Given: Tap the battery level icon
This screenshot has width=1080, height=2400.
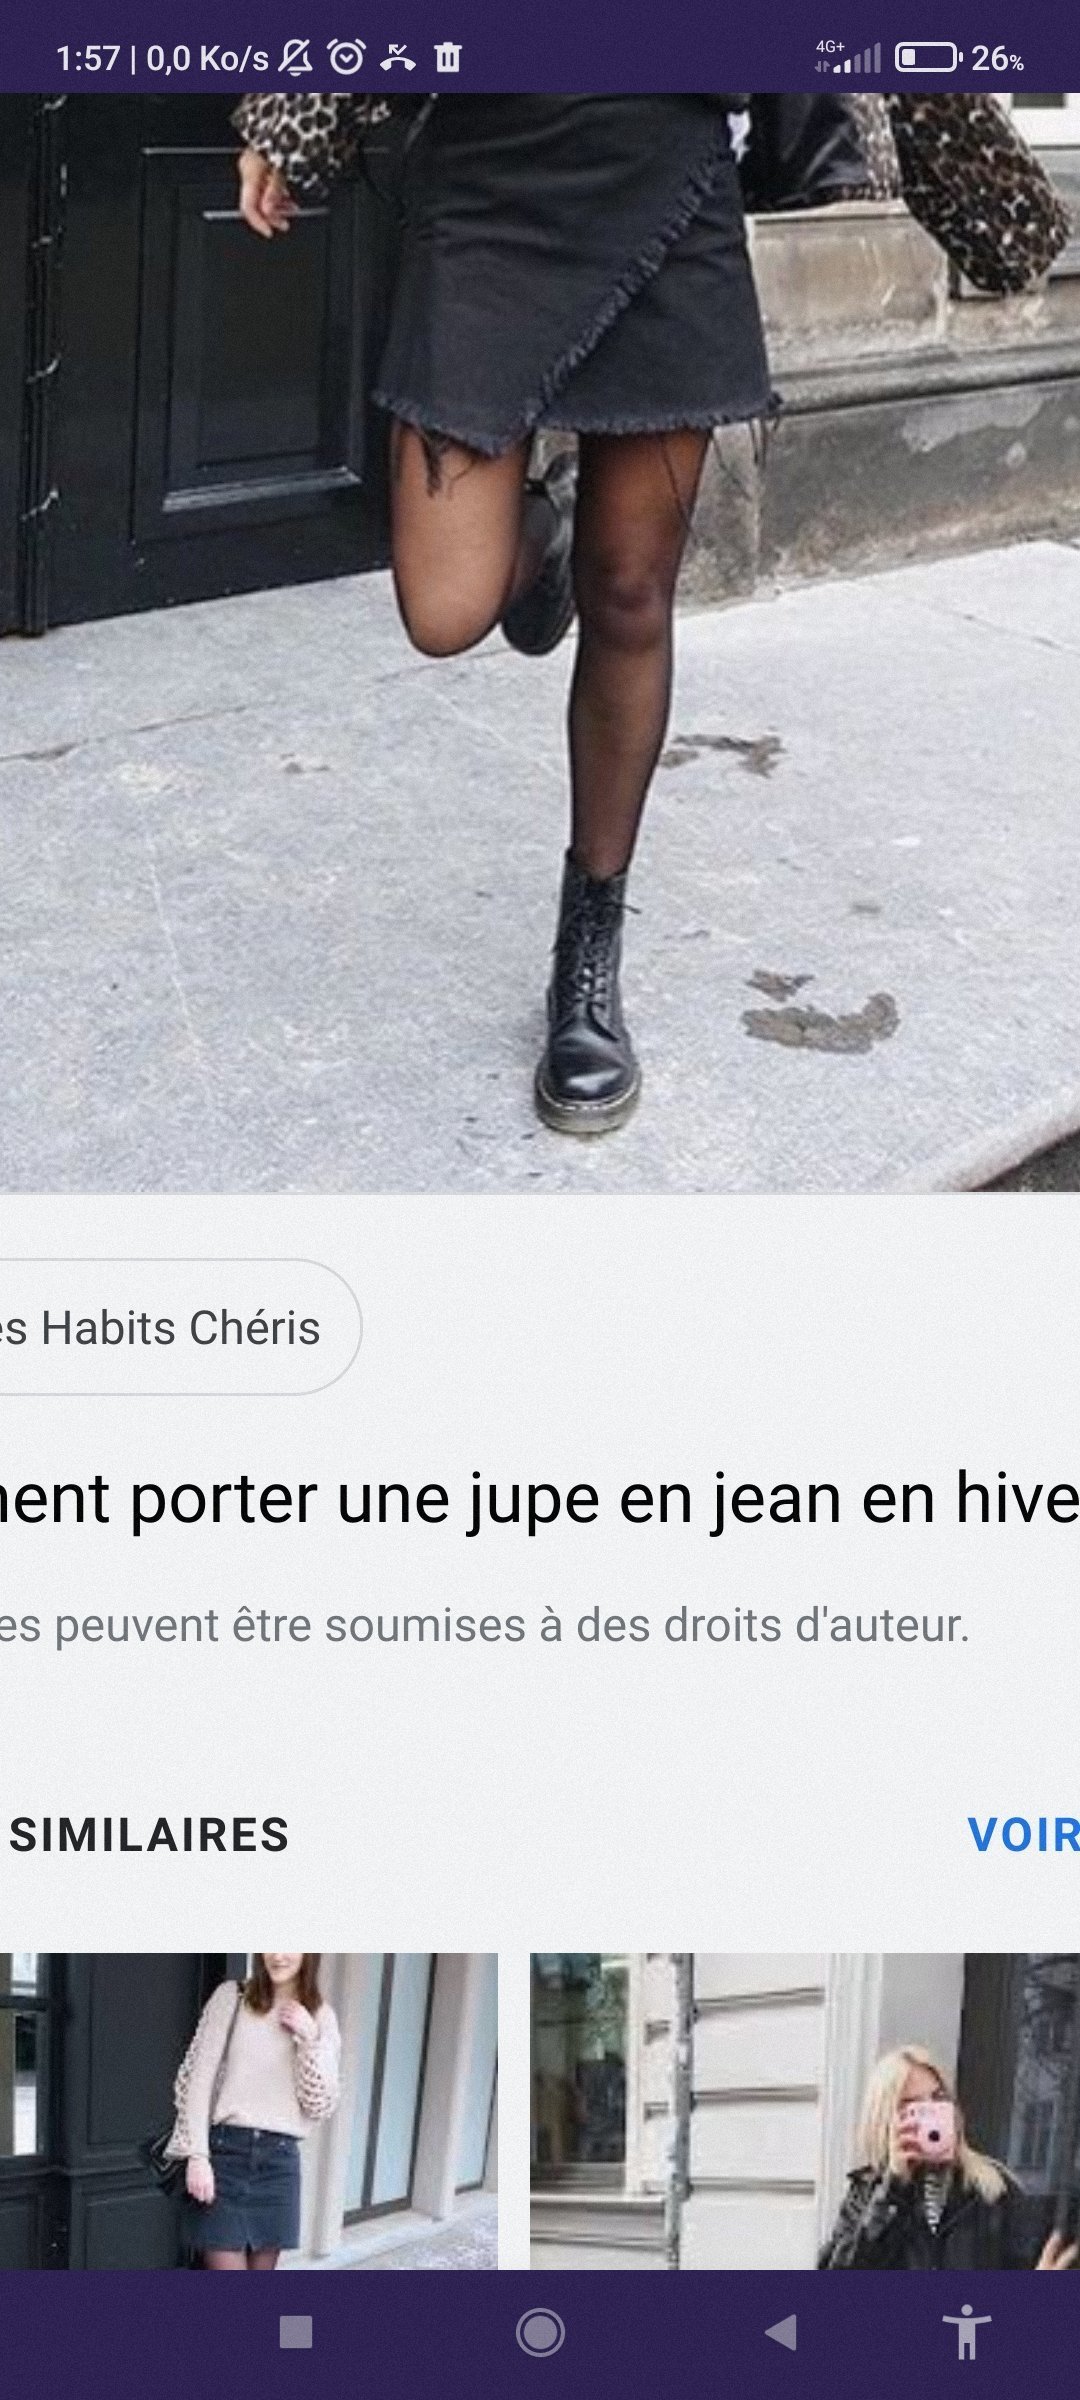Looking at the screenshot, I should [927, 58].
